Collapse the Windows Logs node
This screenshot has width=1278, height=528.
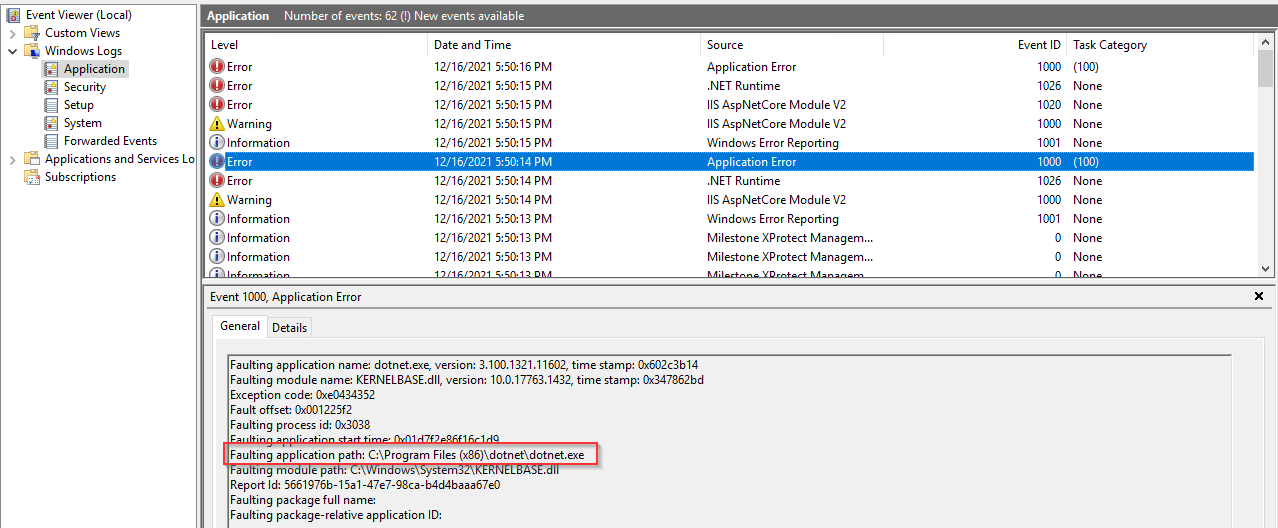click(13, 51)
